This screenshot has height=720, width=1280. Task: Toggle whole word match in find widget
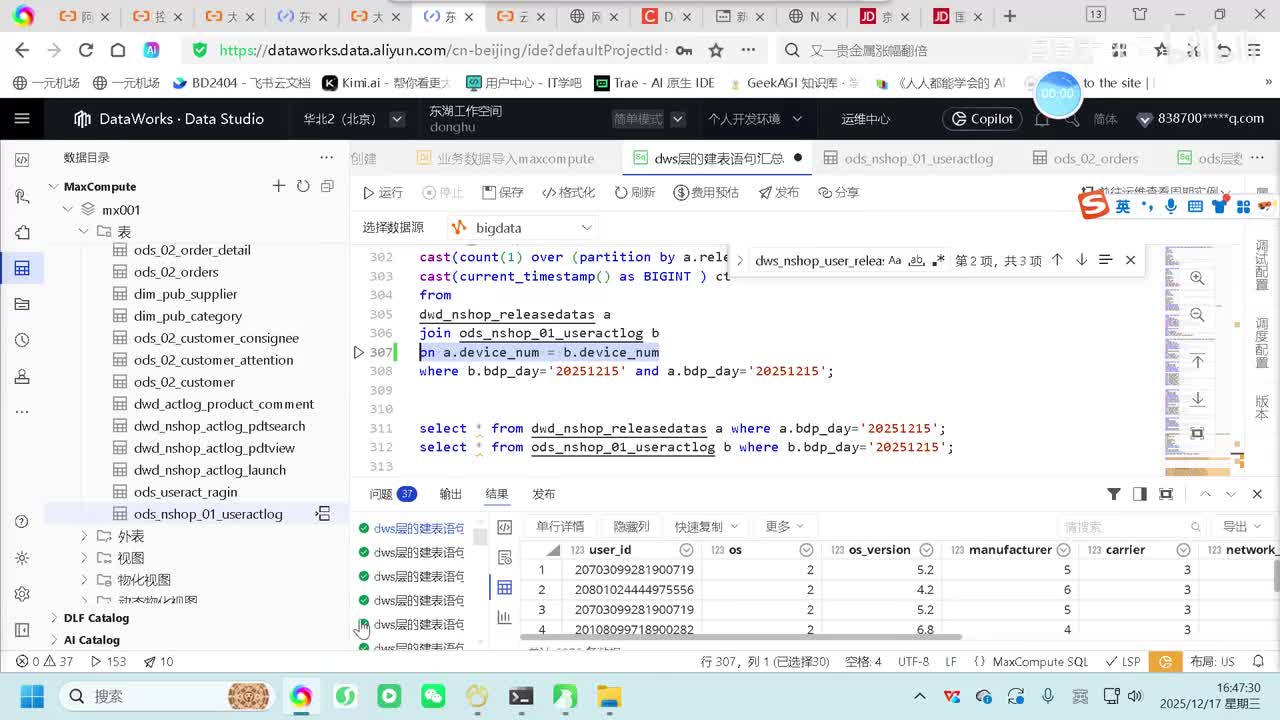(916, 260)
